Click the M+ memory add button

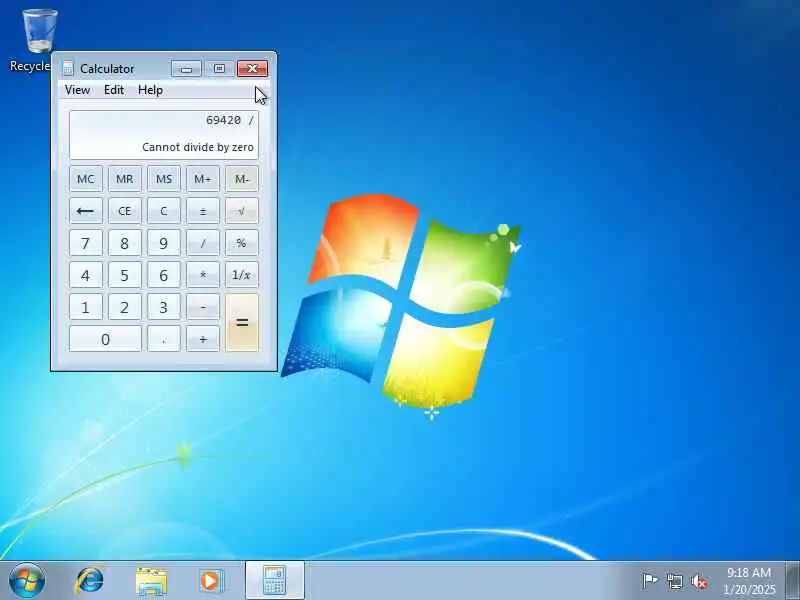click(x=203, y=179)
